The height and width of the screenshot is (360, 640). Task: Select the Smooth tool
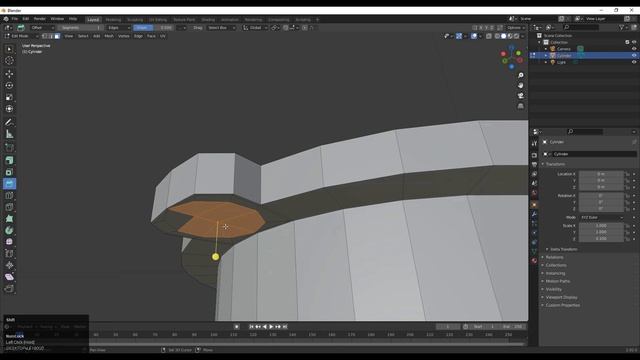click(x=9, y=242)
